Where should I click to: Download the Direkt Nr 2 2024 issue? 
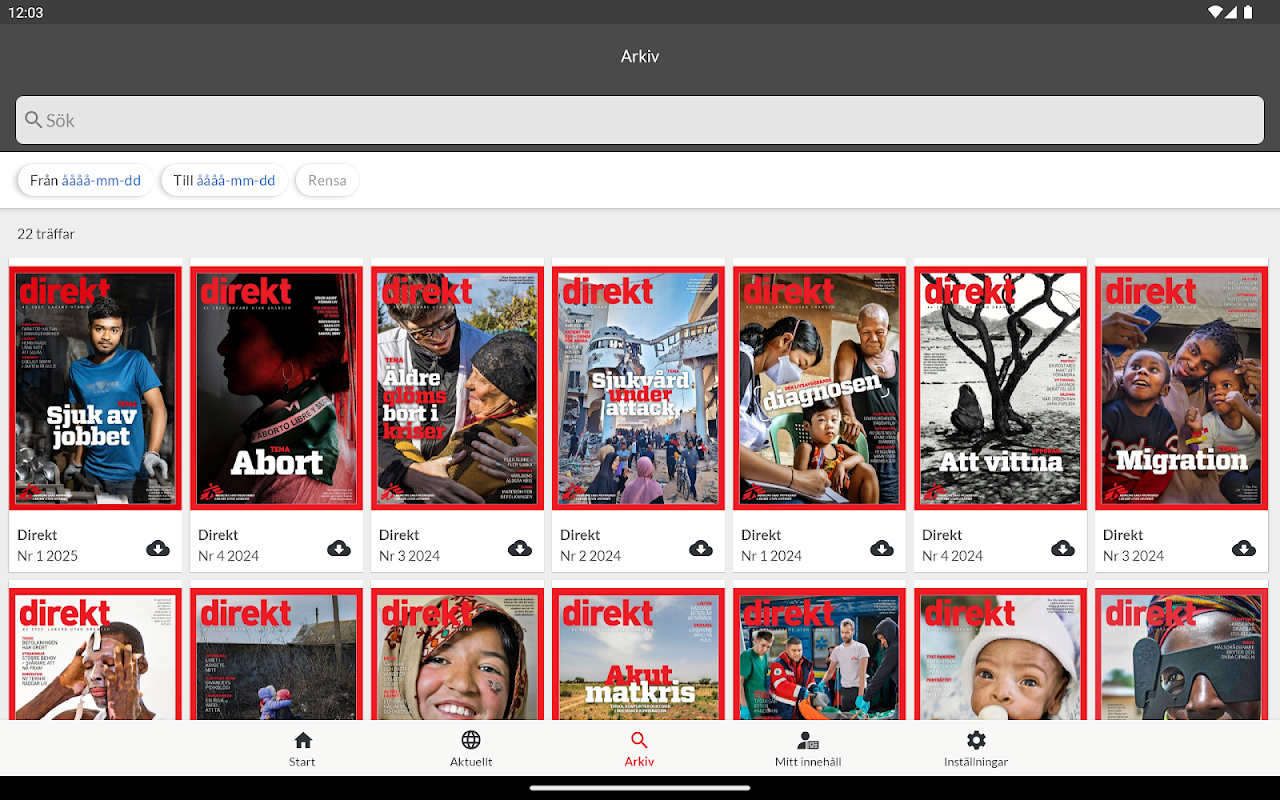coord(701,548)
